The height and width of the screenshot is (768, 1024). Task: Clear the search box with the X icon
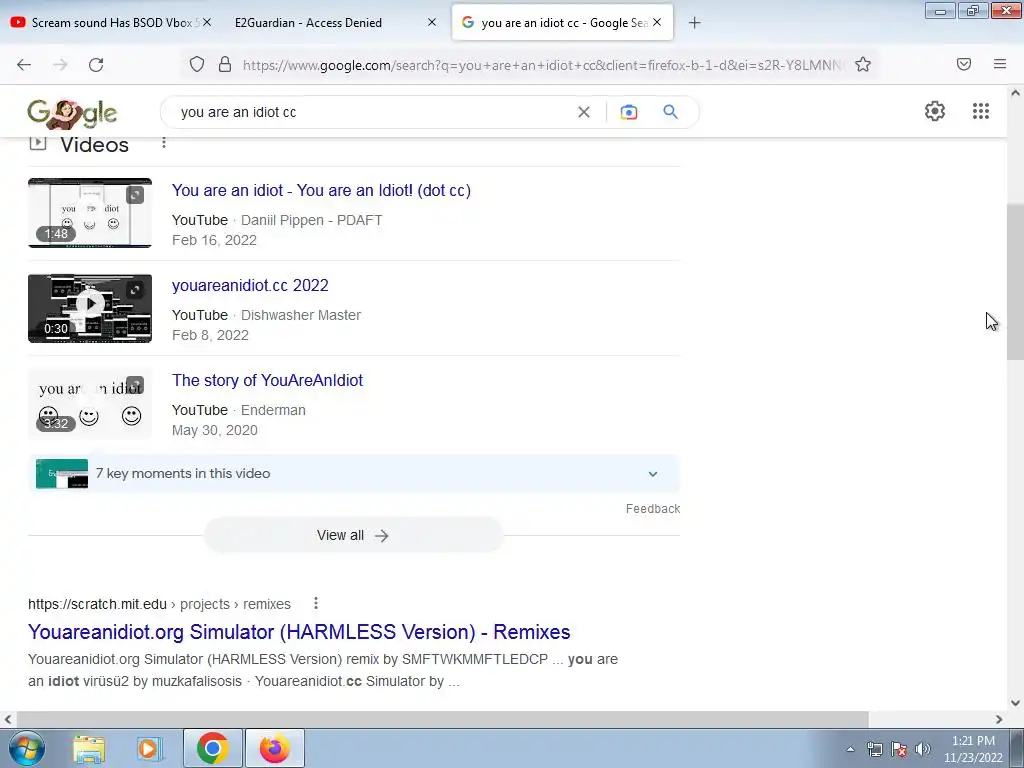point(584,112)
